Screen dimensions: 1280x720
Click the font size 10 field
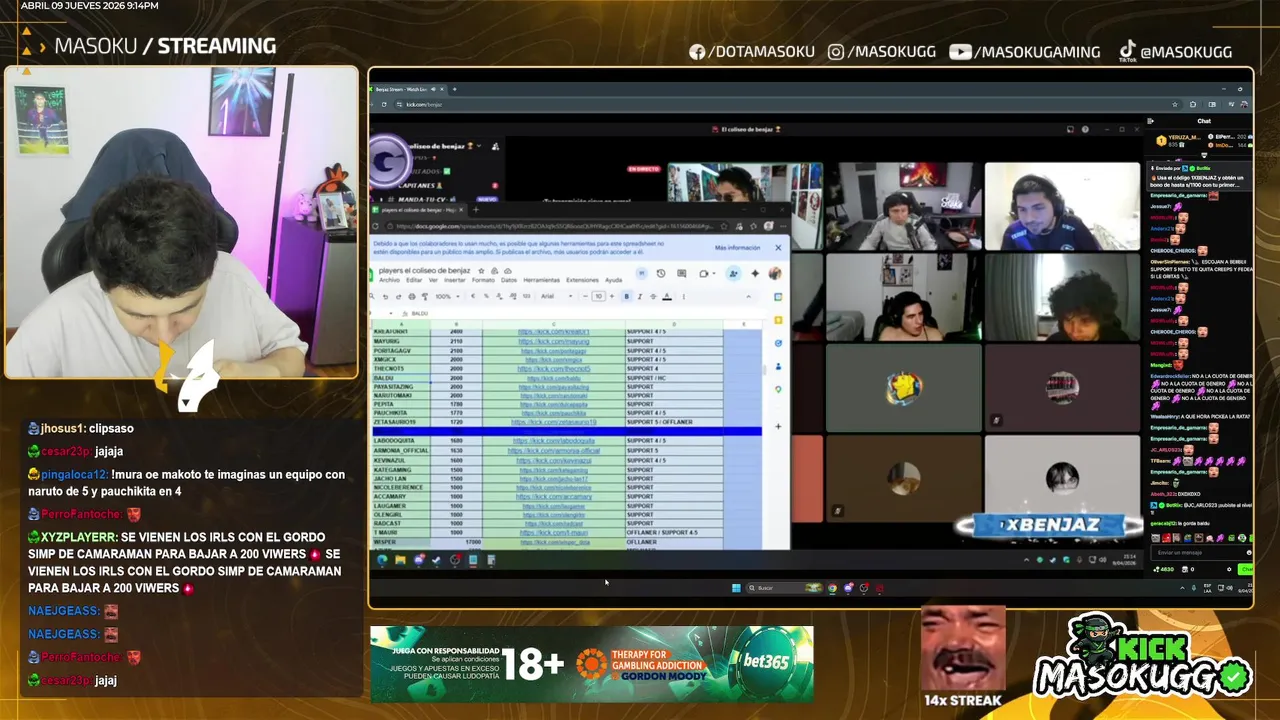599,296
